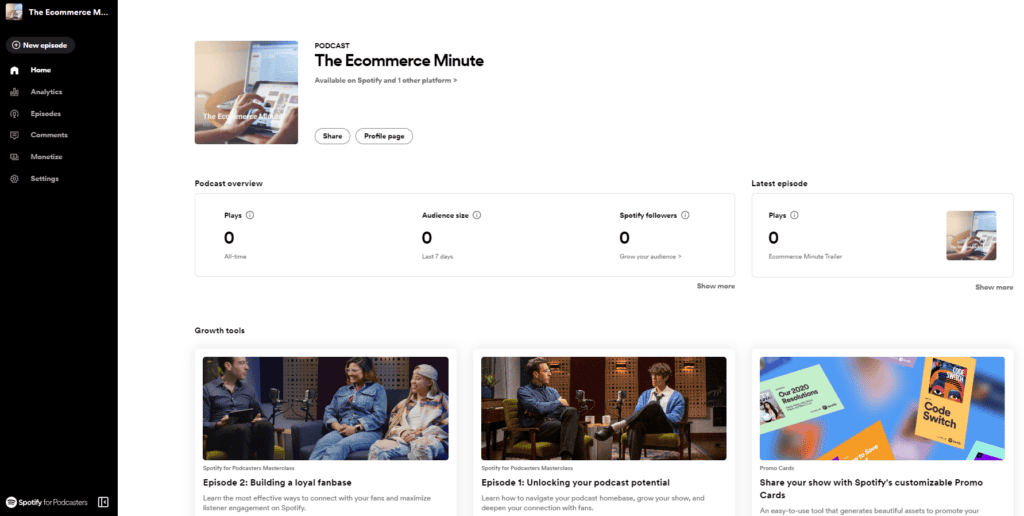Click the Share button
Screen dimensions: 1024x516
[332, 136]
